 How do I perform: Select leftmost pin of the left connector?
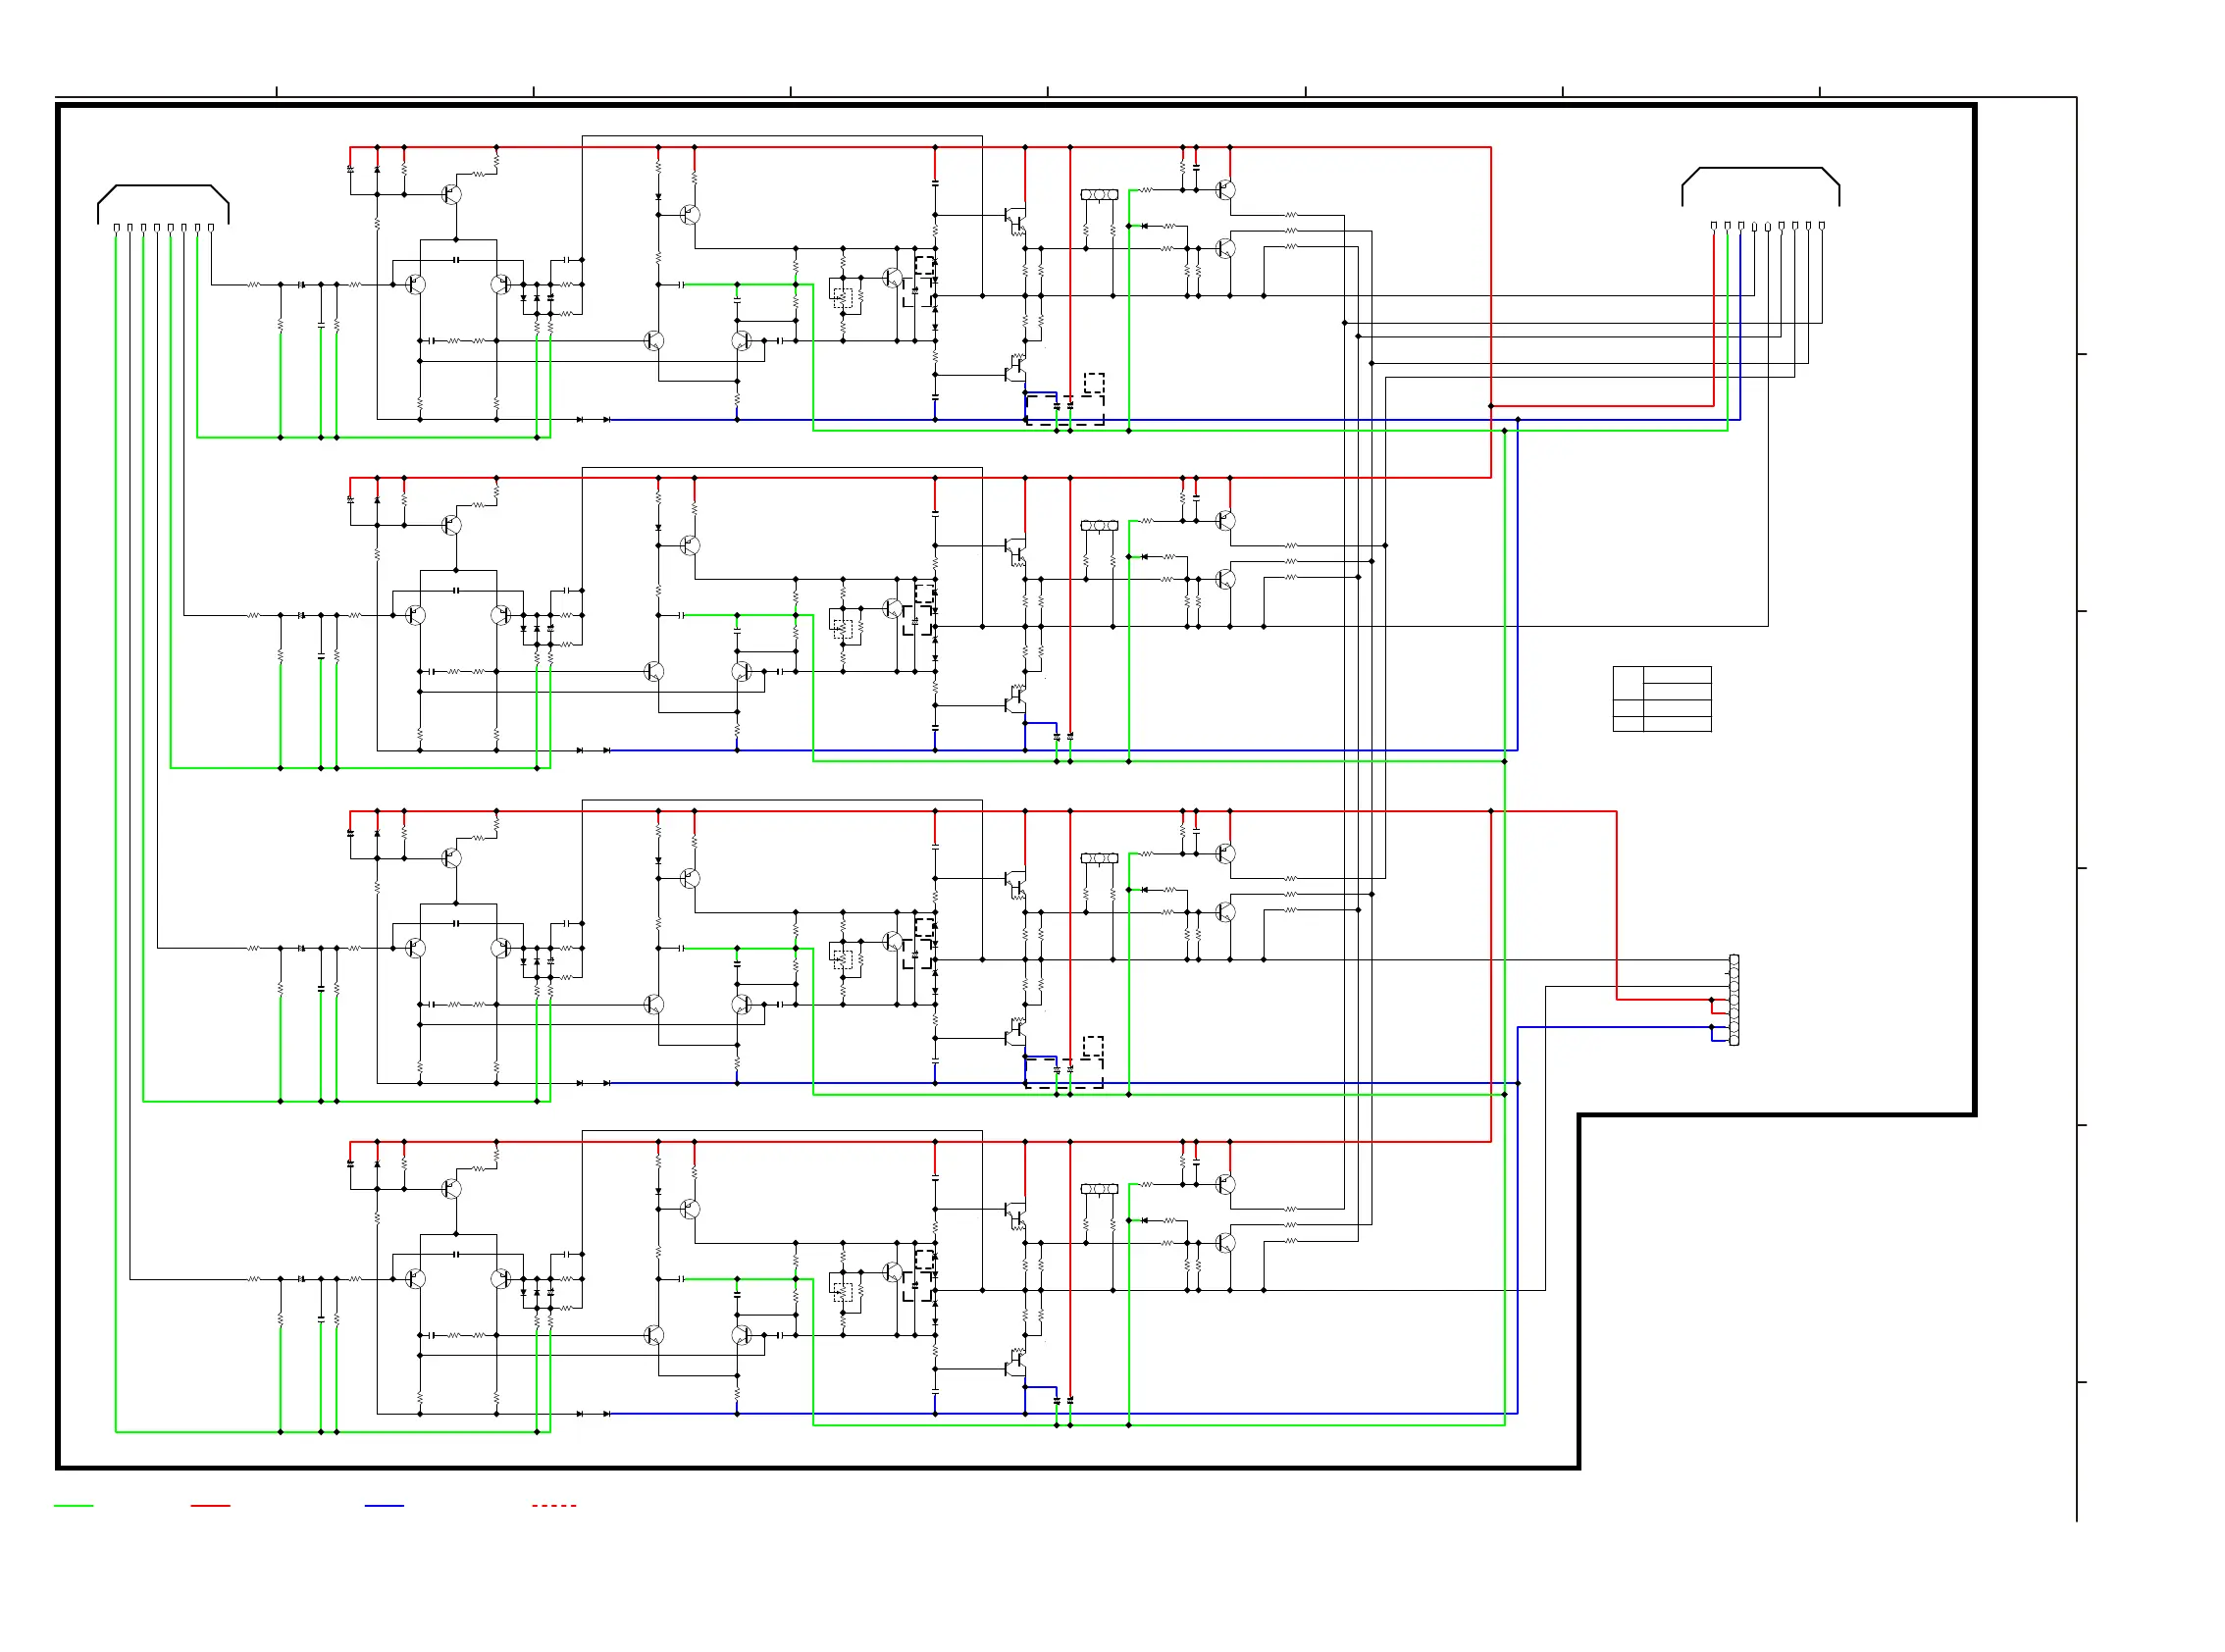pos(117,228)
